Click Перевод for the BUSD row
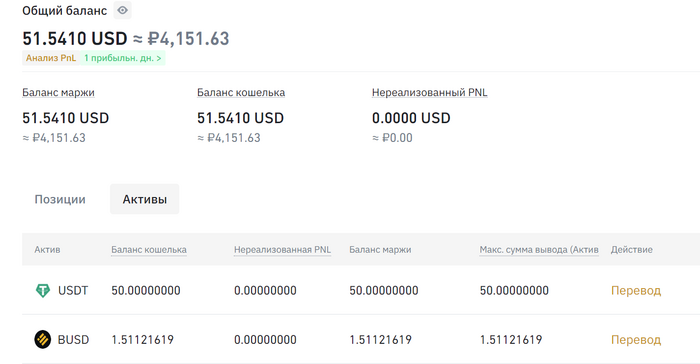Viewport: 700px width, 364px height. point(636,340)
